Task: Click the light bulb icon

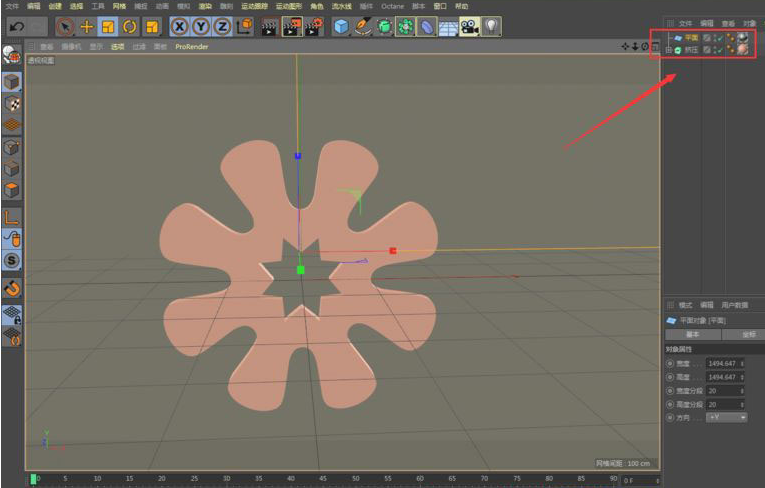Action: coord(493,27)
